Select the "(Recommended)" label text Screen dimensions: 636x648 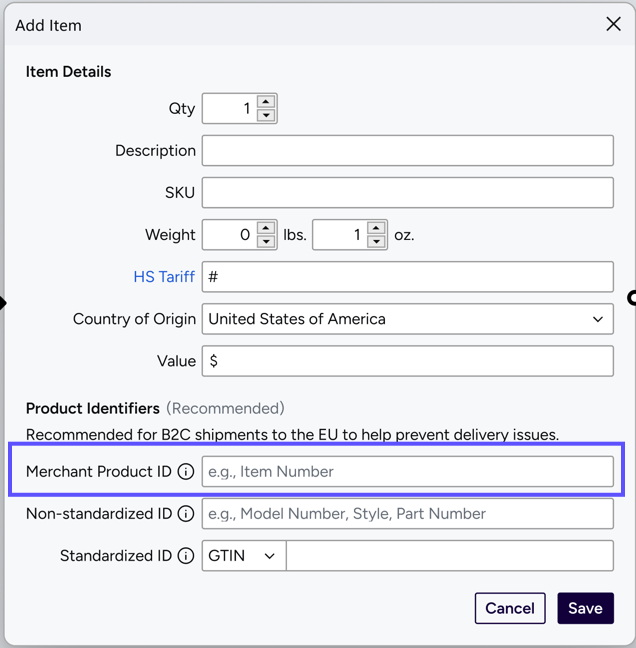click(225, 408)
